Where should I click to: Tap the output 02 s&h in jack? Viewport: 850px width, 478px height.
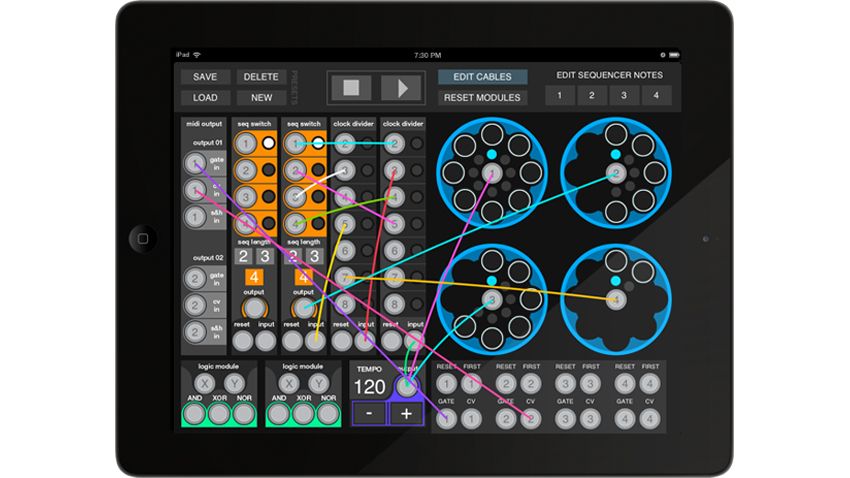(195, 332)
